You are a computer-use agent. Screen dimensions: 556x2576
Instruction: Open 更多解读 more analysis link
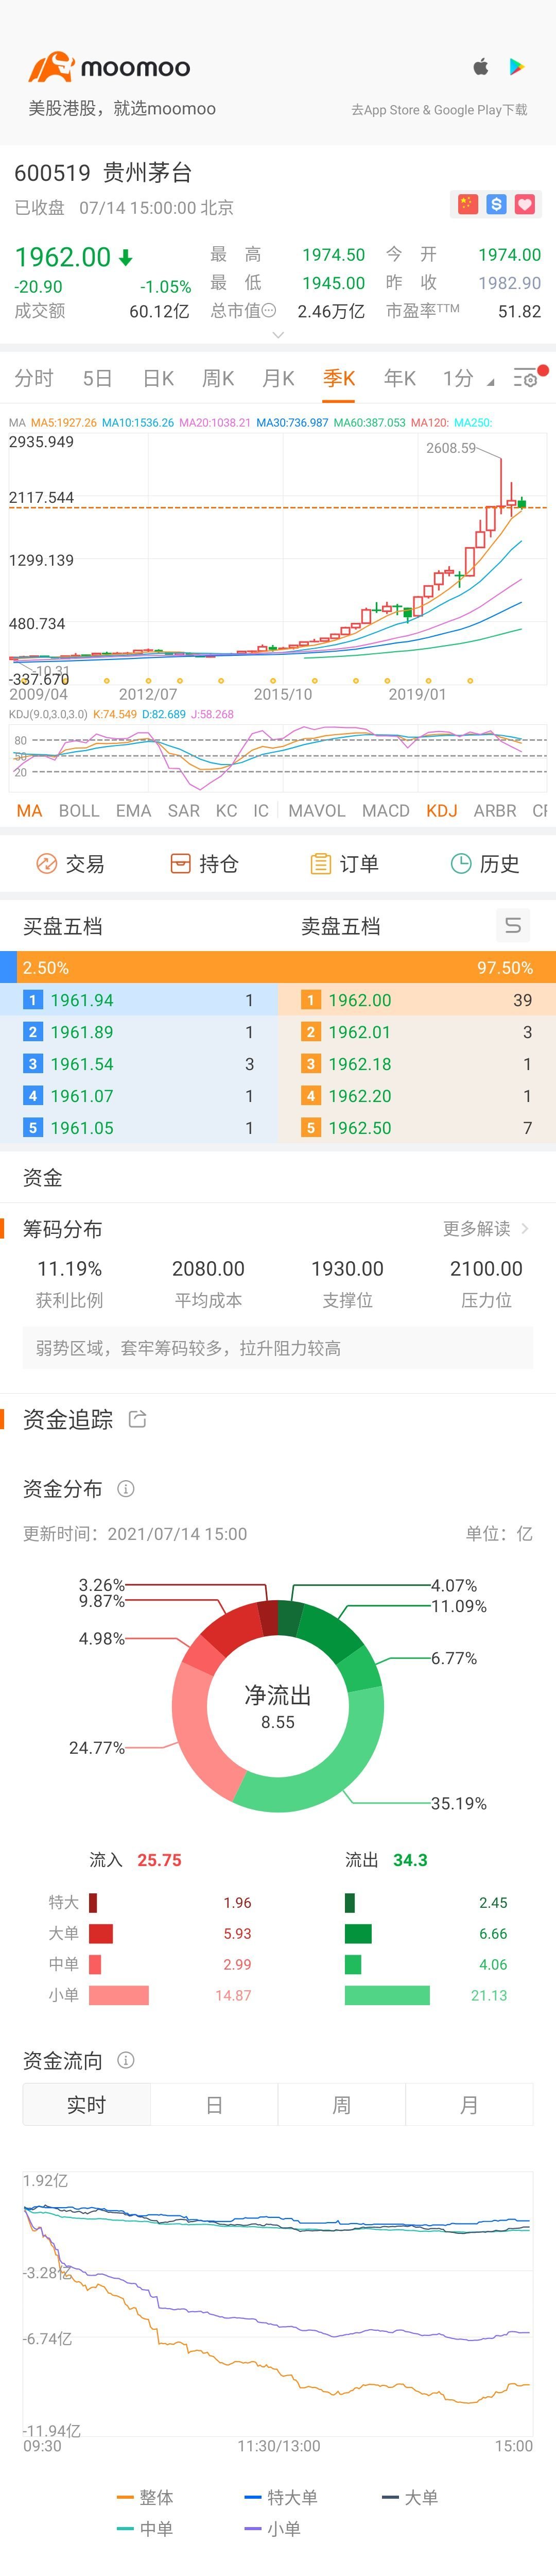tap(486, 1228)
